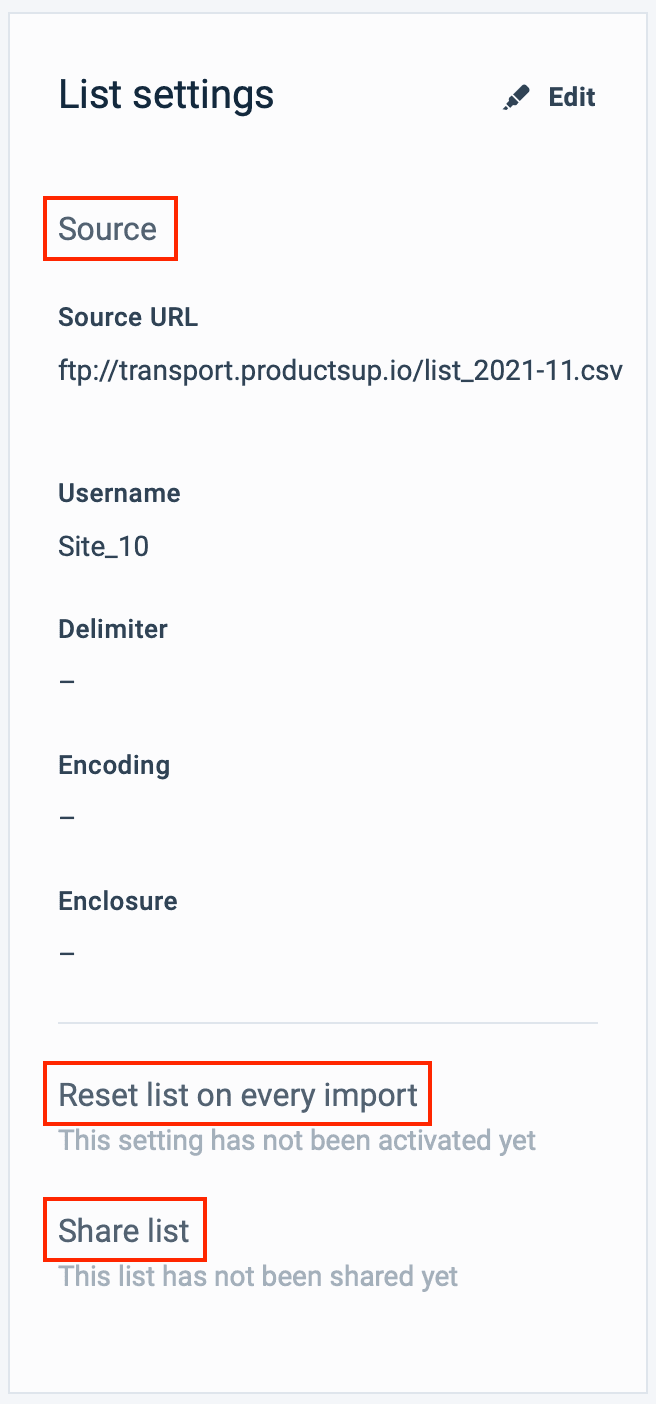Screen dimensions: 656x1404
Task: Click the Source URL field label
Action: coord(128,318)
